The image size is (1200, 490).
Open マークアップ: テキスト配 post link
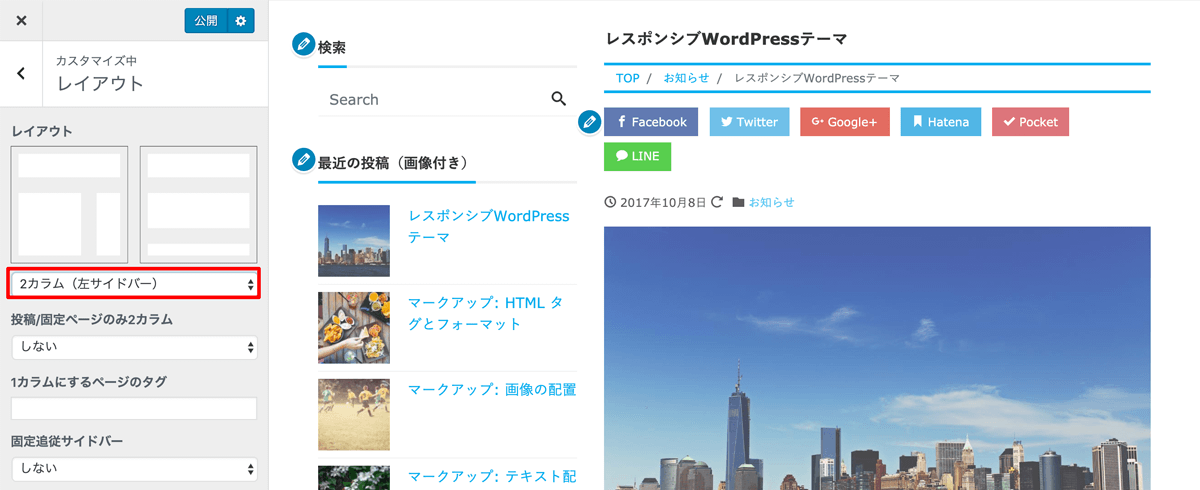pyautogui.click(x=492, y=476)
